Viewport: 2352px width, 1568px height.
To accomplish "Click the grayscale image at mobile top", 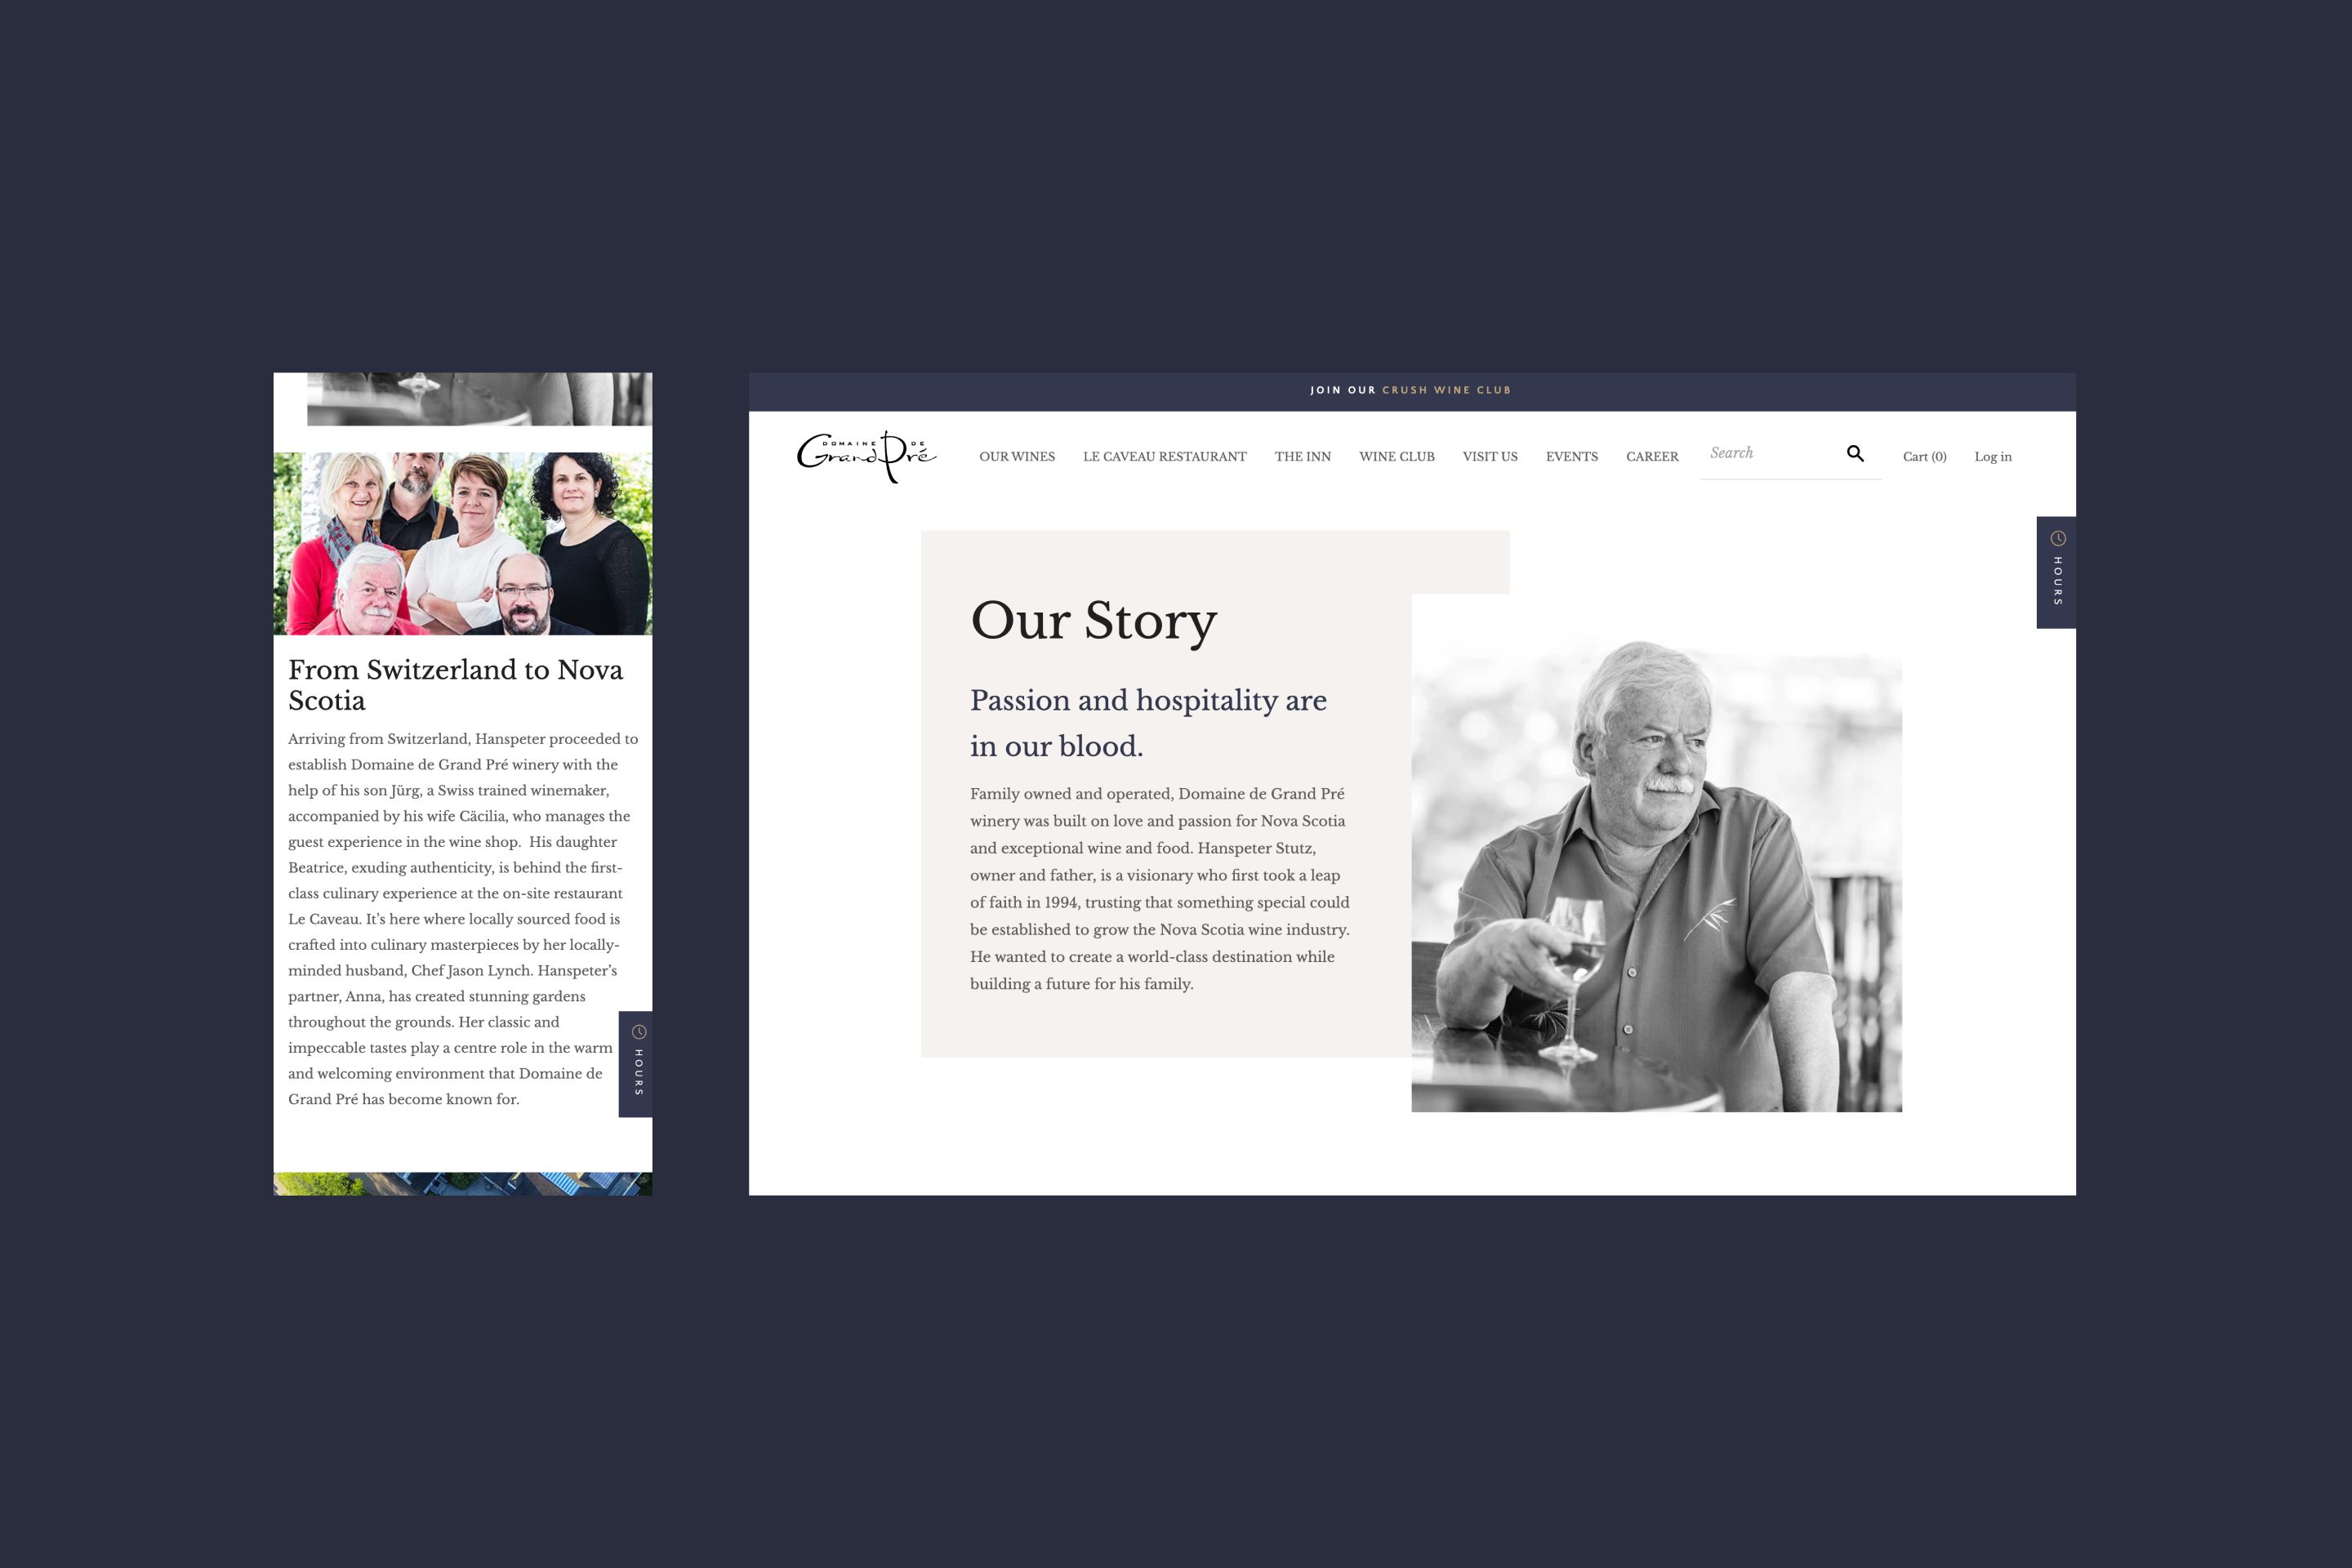I will (x=479, y=399).
